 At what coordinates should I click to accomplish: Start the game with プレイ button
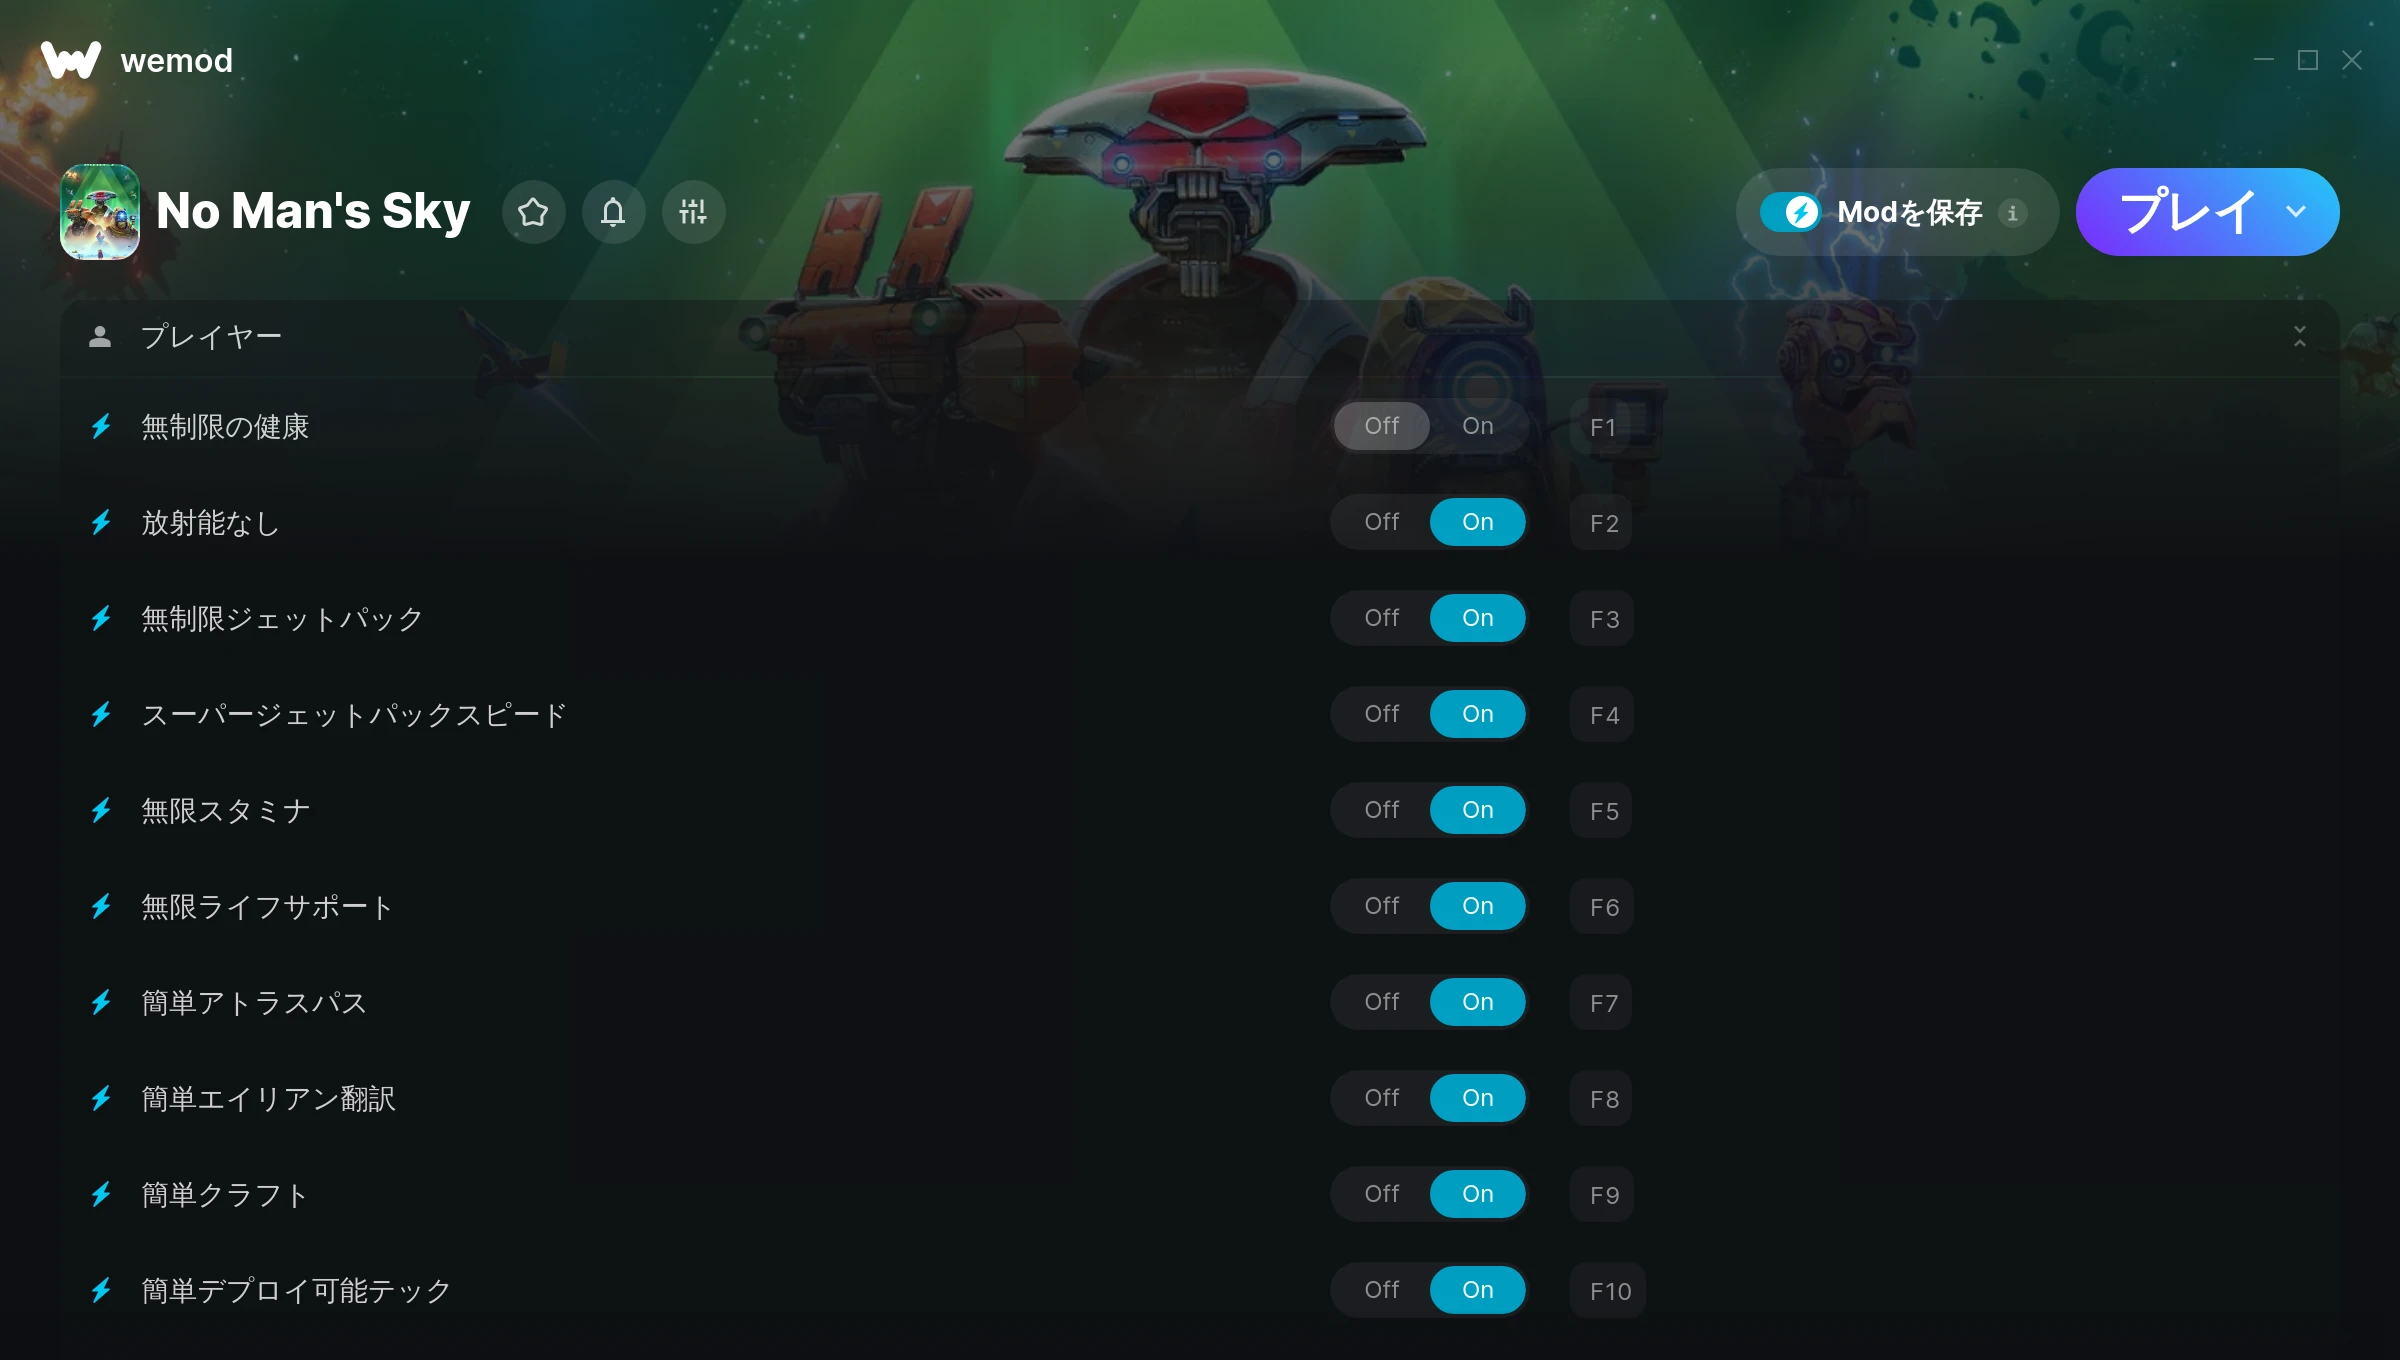pyautogui.click(x=2186, y=212)
